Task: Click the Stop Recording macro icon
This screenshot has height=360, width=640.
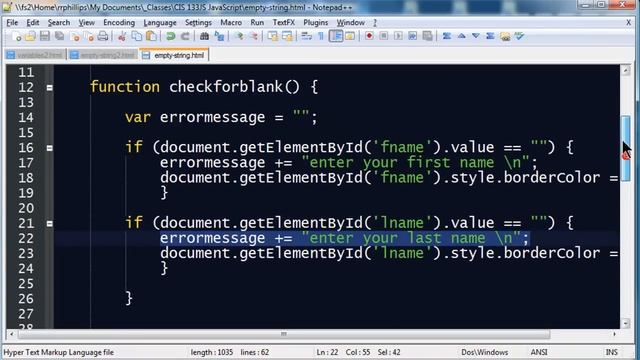Action: [384, 36]
